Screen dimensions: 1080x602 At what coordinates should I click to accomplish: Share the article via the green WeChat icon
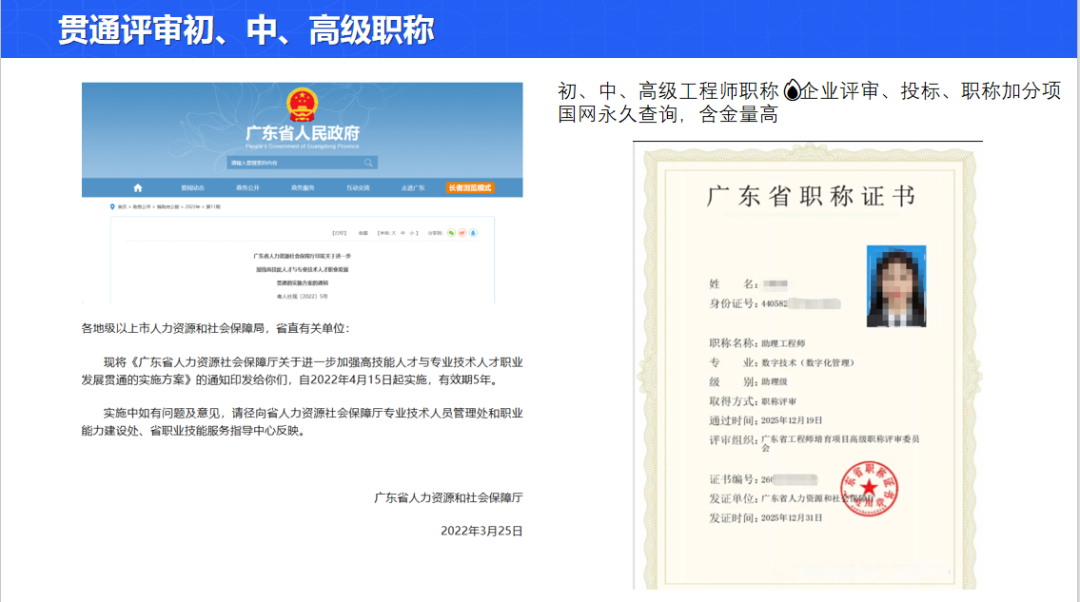[x=451, y=233]
